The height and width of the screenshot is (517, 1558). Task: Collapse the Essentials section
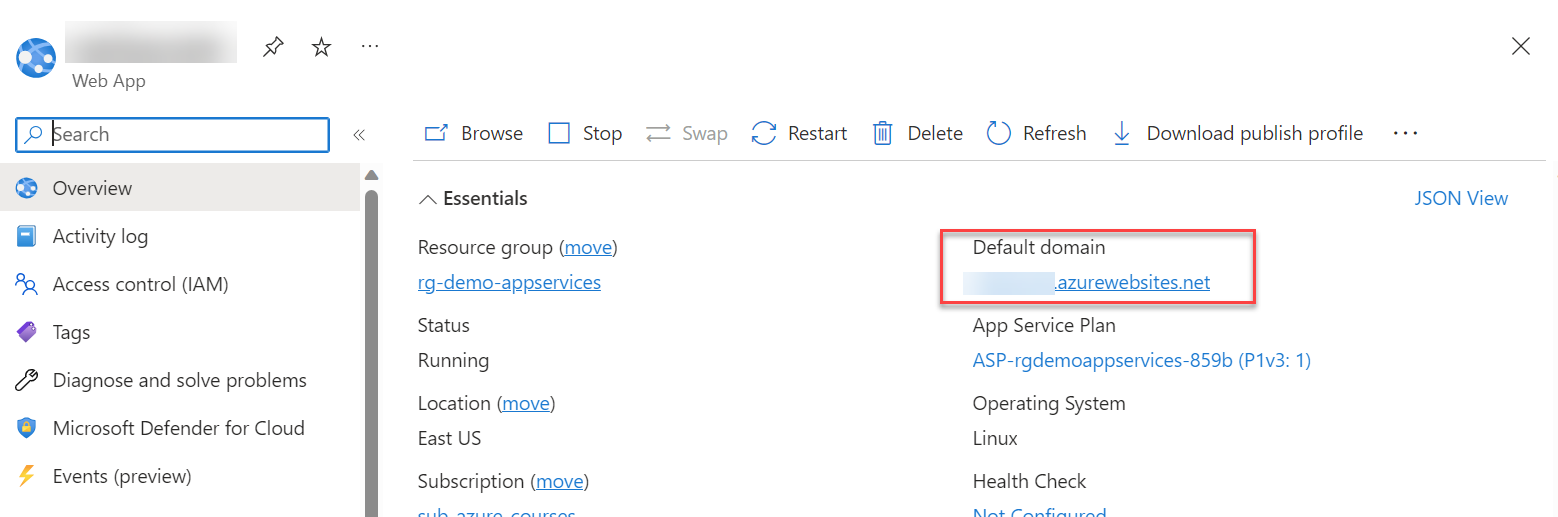pyautogui.click(x=428, y=199)
